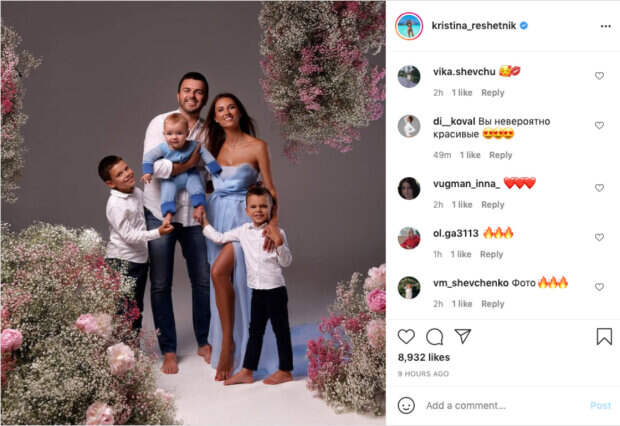Screen dimensions: 620x426
Task: Reply to vika.shevchu's comment
Action: coord(493,93)
